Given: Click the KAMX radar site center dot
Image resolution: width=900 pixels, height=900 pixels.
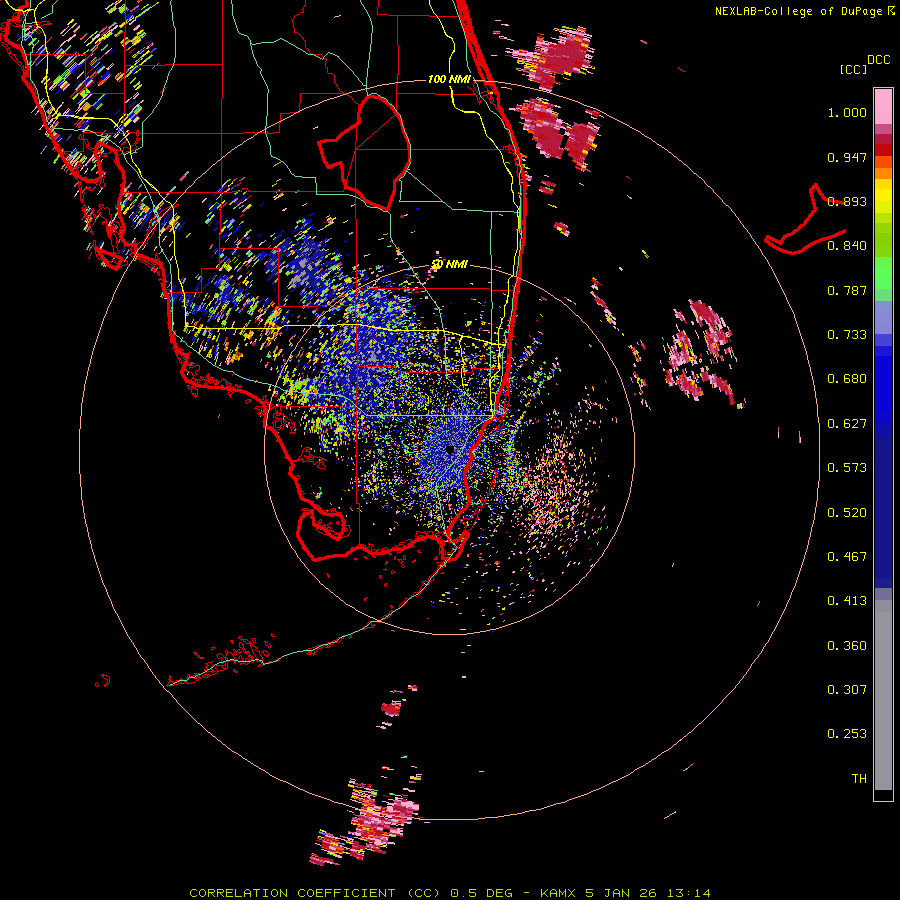Looking at the screenshot, I should click(450, 450).
